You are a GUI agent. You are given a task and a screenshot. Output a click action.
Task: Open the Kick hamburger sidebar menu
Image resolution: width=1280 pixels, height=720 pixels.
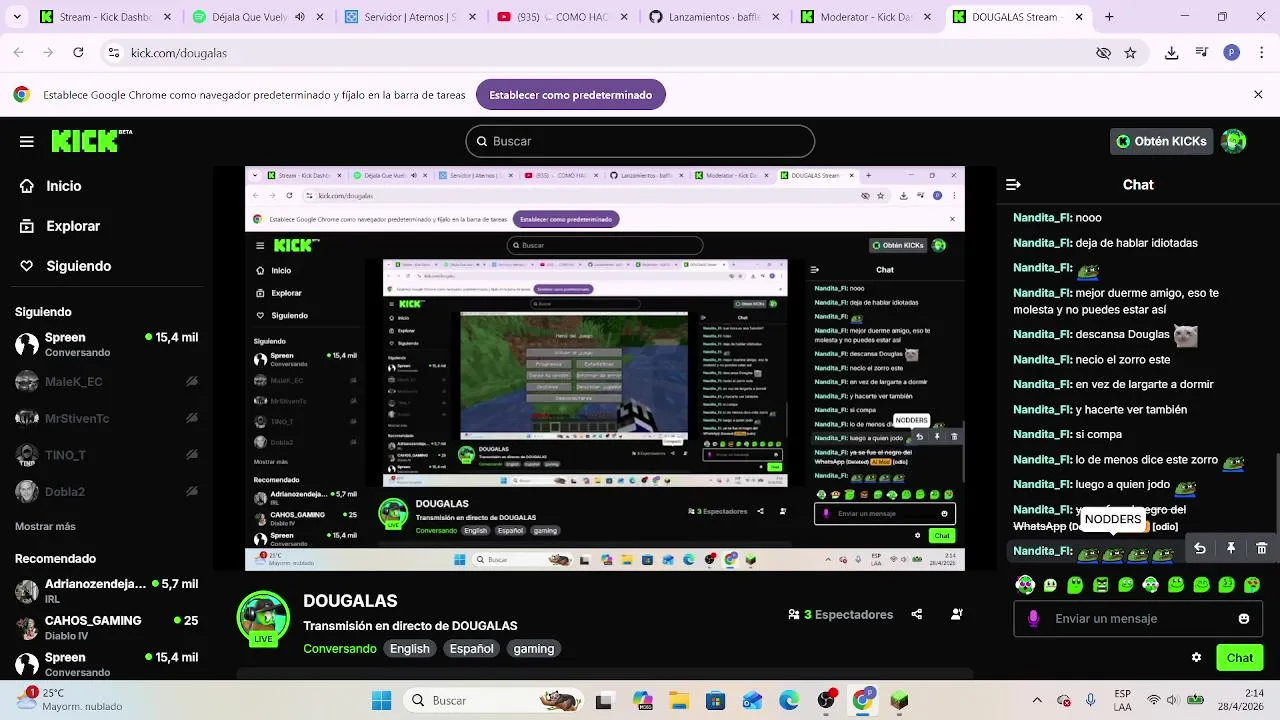[x=27, y=141]
